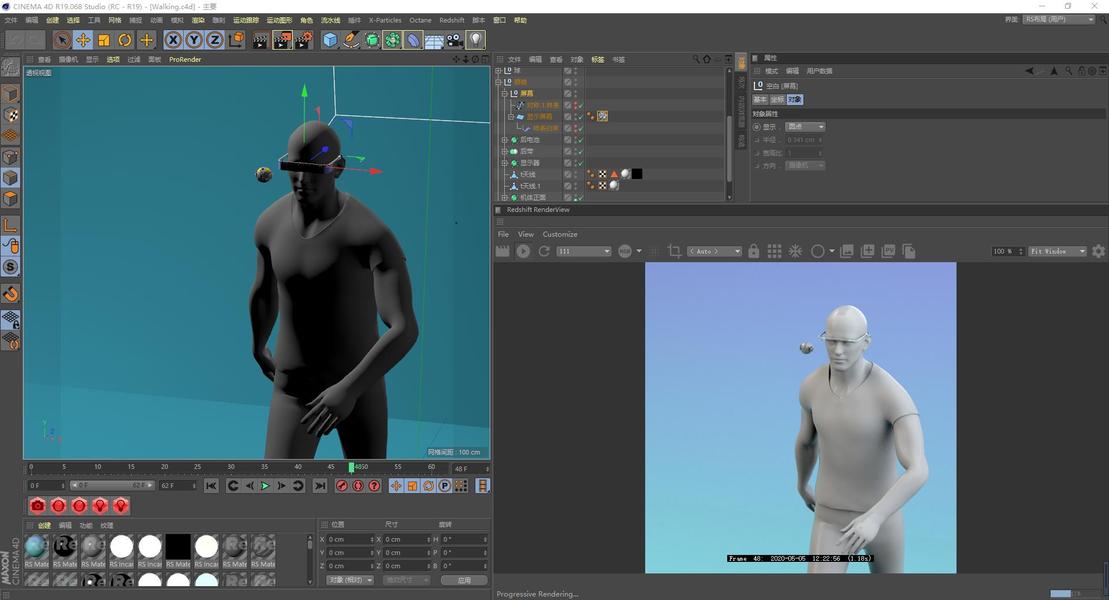This screenshot has height=600, width=1109.
Task: Click the magnet snapping icon in left sidebar
Action: [x=11, y=293]
